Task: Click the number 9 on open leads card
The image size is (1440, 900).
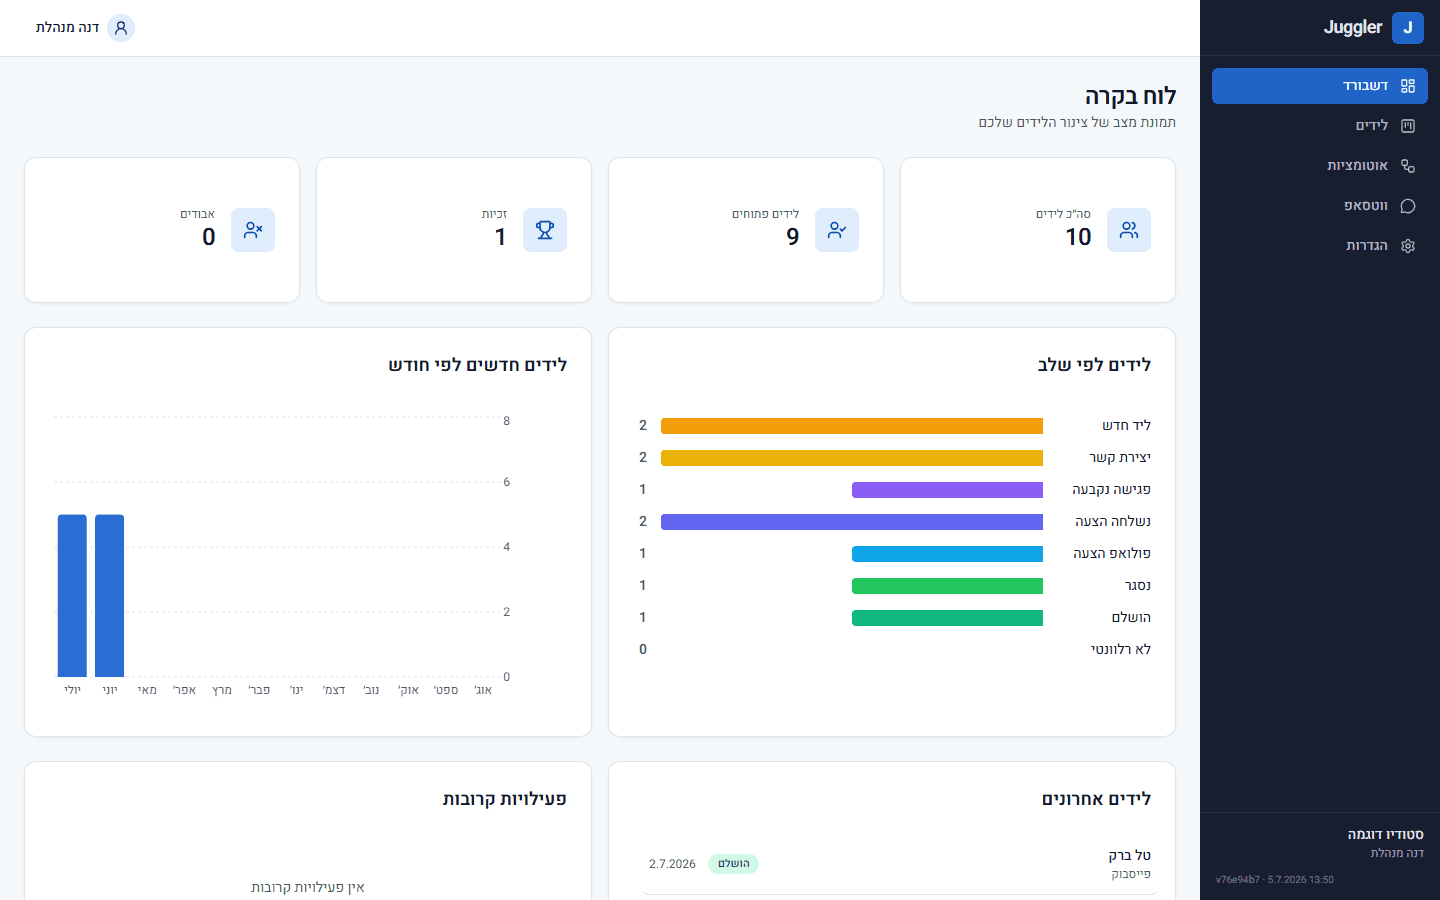Action: pyautogui.click(x=793, y=237)
